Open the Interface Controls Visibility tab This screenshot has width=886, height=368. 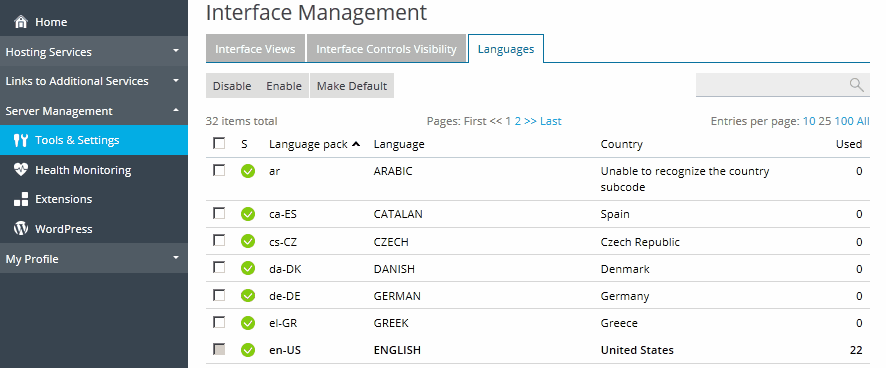click(x=386, y=49)
